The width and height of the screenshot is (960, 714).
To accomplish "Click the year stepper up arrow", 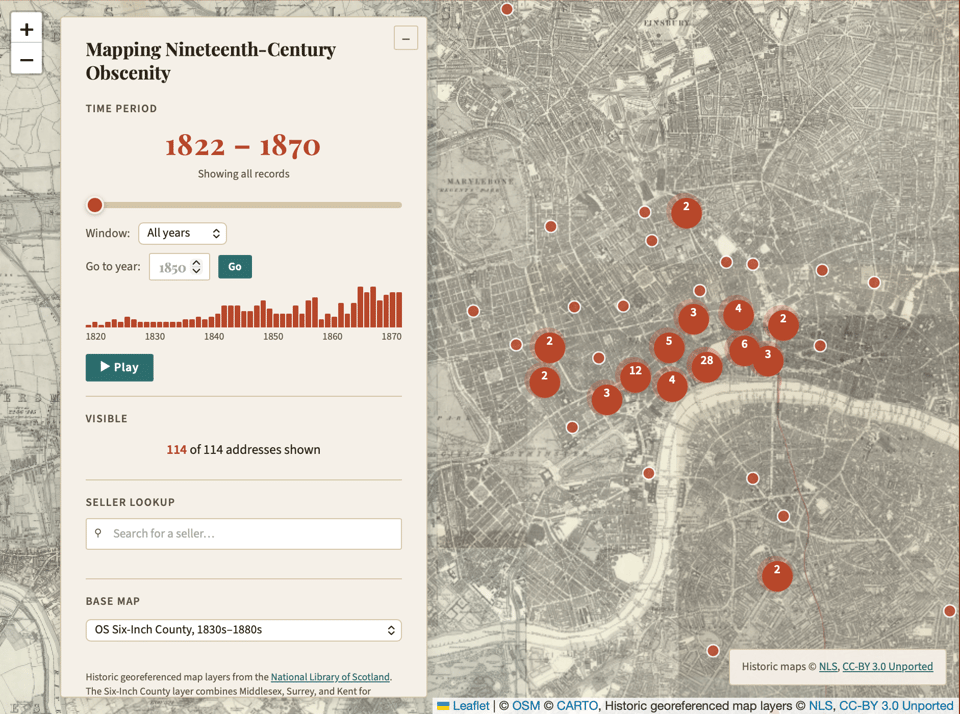I will [x=197, y=262].
